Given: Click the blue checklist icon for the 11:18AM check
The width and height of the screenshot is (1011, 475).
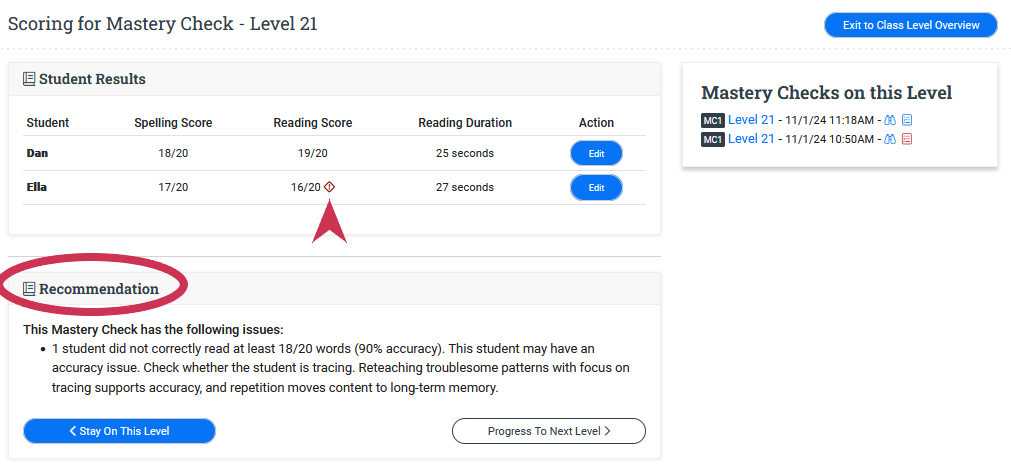Looking at the screenshot, I should point(907,120).
